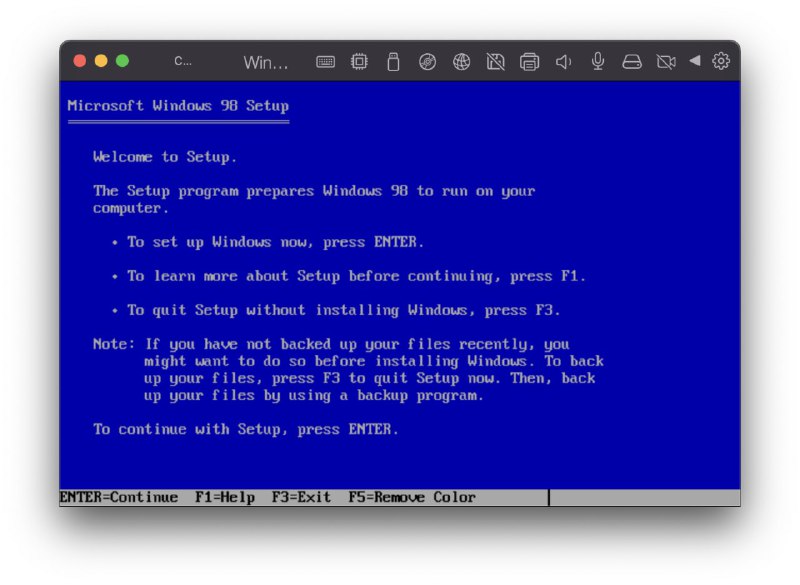Click 'F1=Help' in the status bar
This screenshot has width=800, height=585.
[x=225, y=497]
